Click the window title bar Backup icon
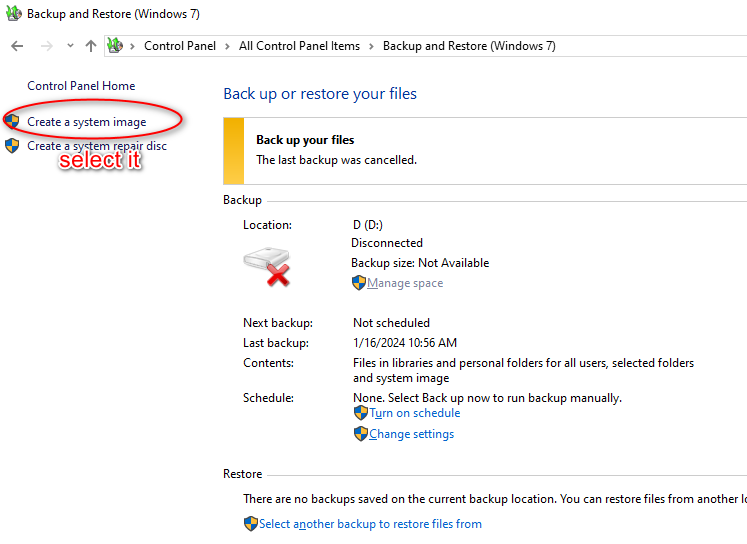Screen dimensions: 747x544 click(x=14, y=13)
